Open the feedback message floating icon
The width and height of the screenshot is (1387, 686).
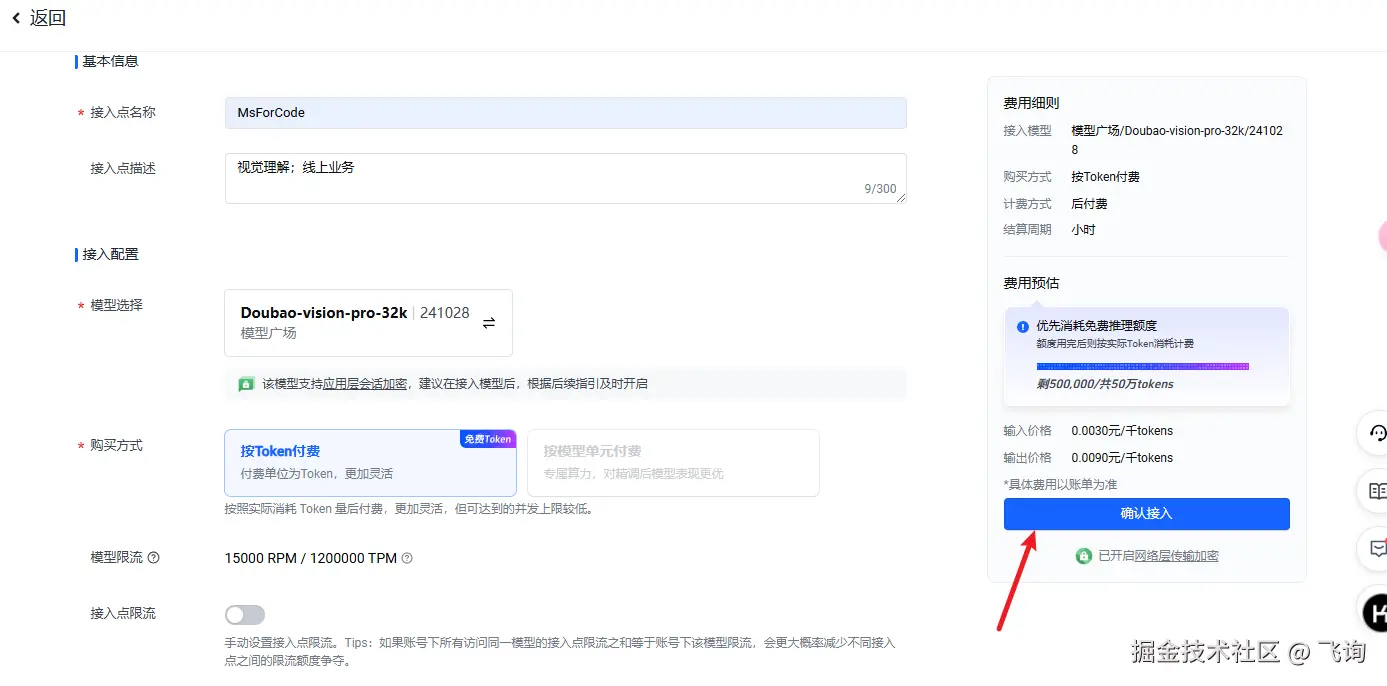(x=1376, y=548)
